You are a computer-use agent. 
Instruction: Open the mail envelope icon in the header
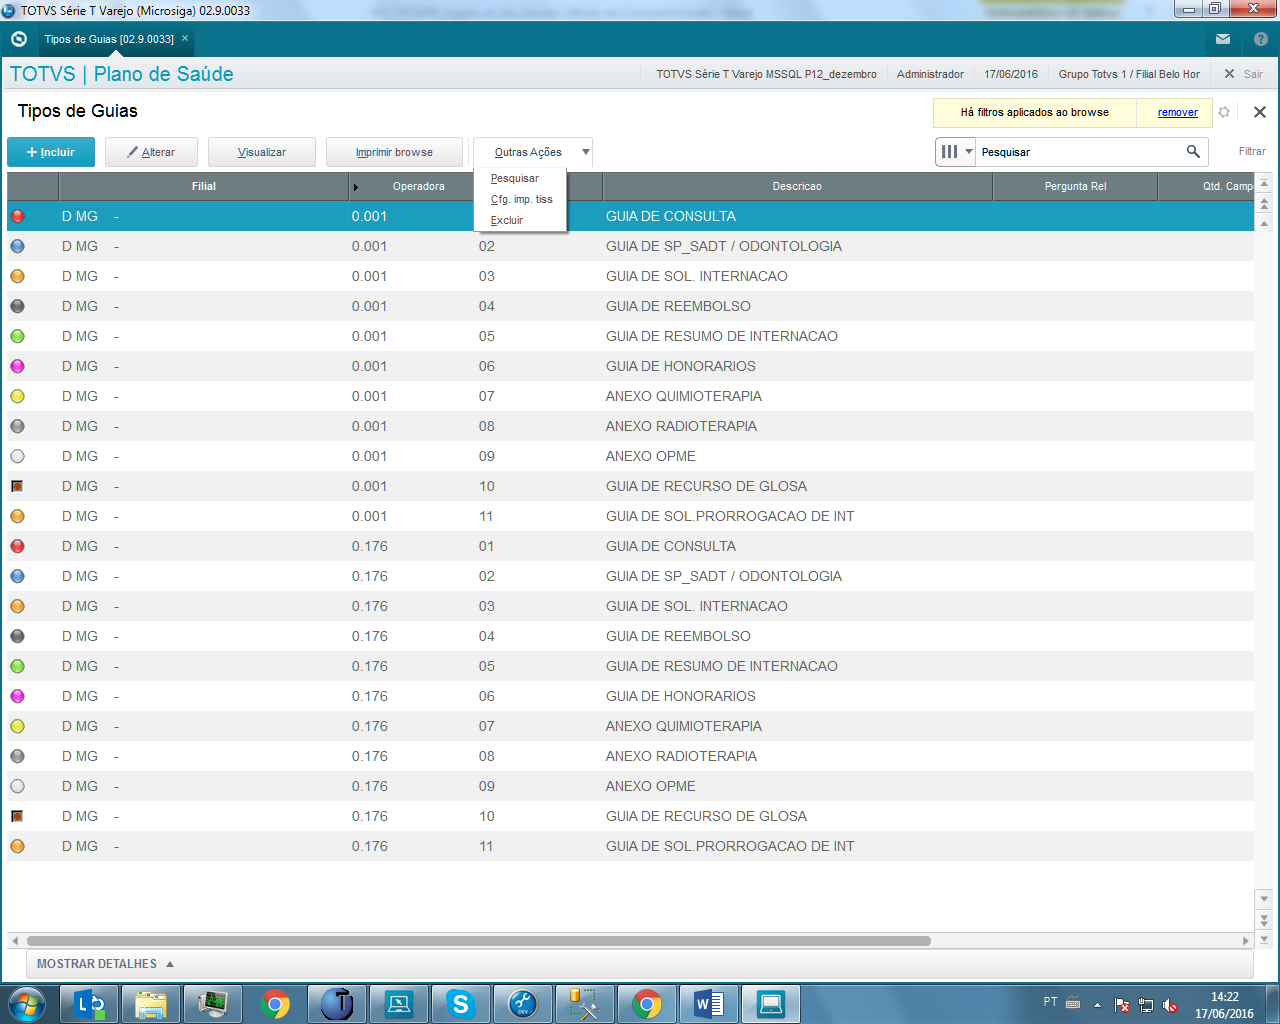pyautogui.click(x=1223, y=39)
